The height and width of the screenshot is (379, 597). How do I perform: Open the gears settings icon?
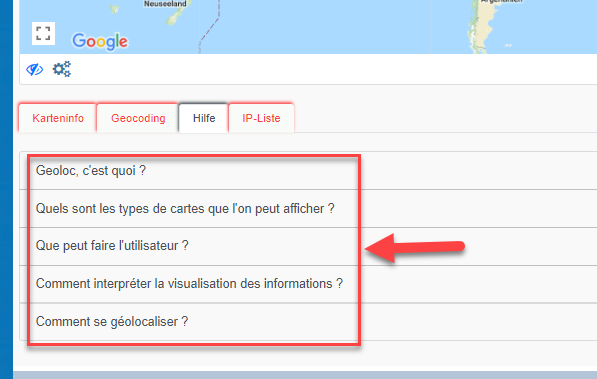click(x=62, y=69)
